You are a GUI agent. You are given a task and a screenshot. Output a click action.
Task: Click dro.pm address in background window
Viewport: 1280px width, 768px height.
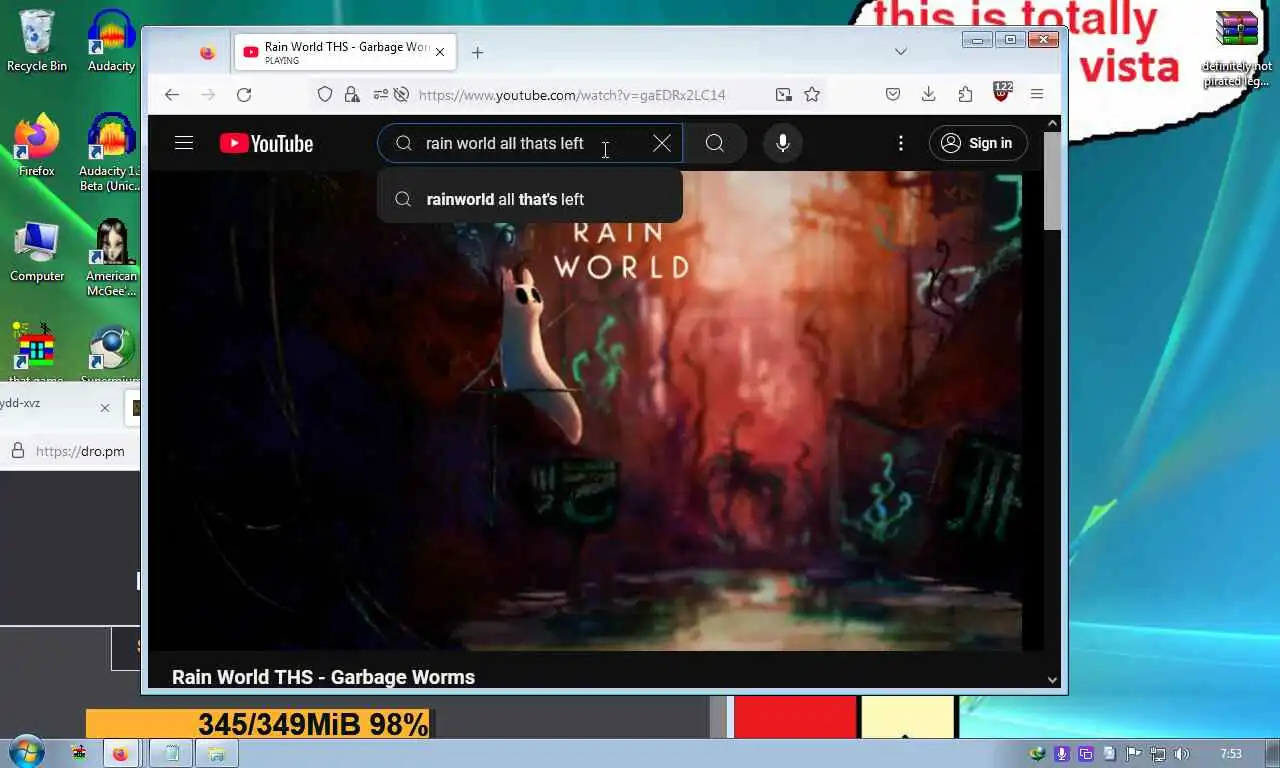80,451
